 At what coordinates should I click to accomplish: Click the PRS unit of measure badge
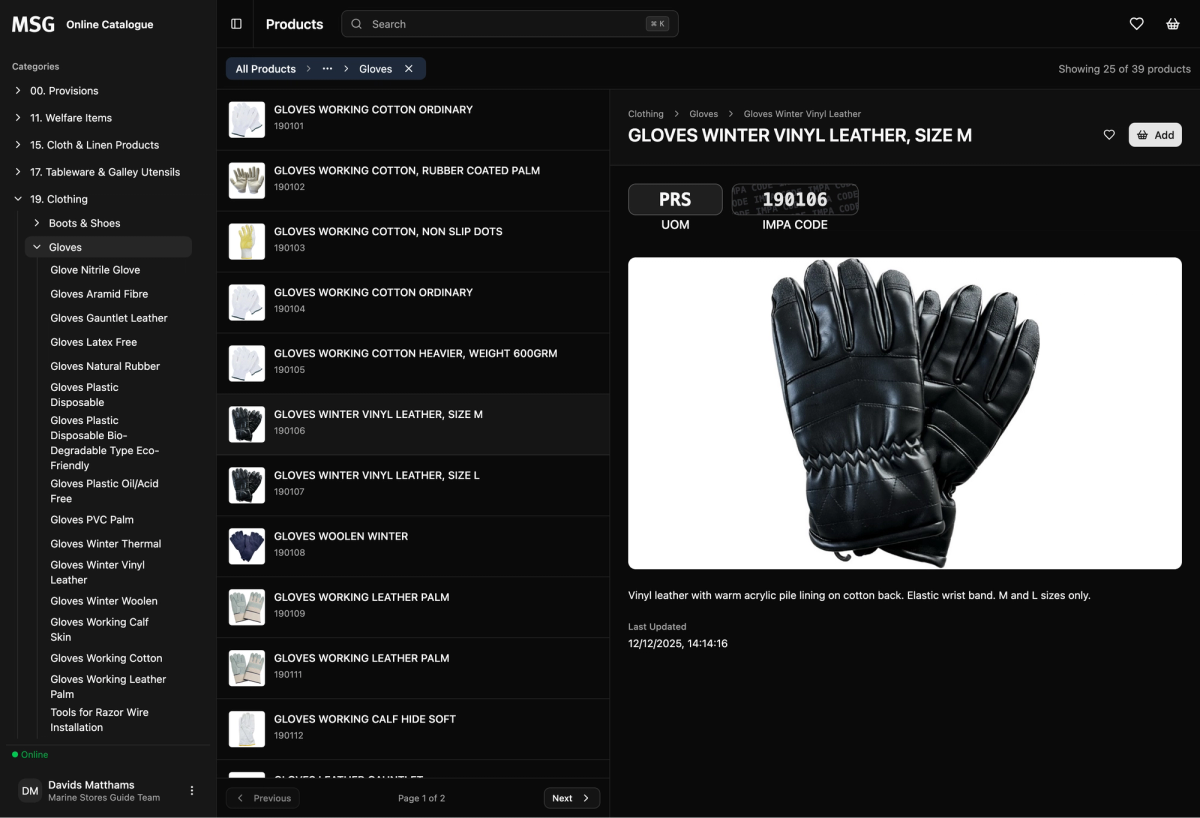675,199
